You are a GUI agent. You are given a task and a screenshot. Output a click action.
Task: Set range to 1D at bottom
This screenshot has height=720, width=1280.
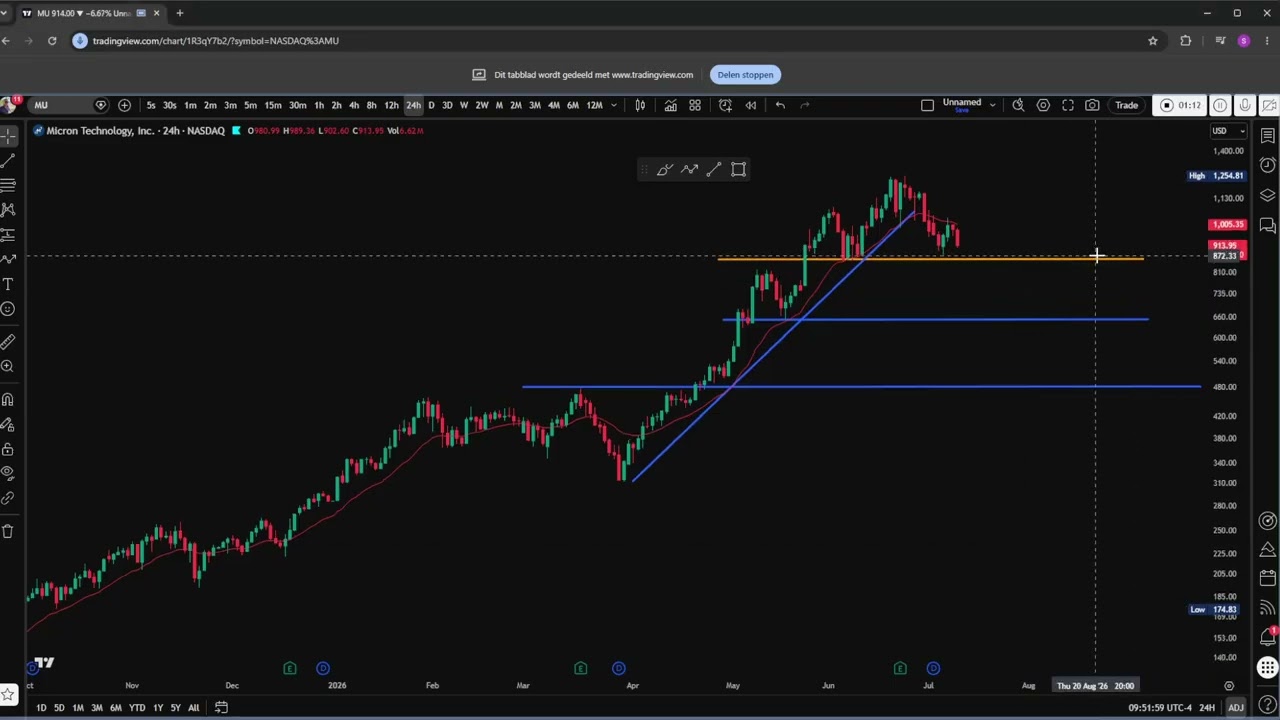41,708
